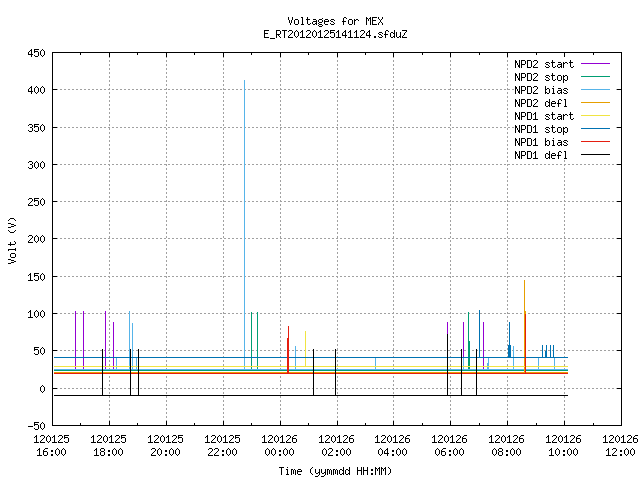640x480 pixels.
Task: Click the 450 y-axis tick label
Action: tap(36, 53)
